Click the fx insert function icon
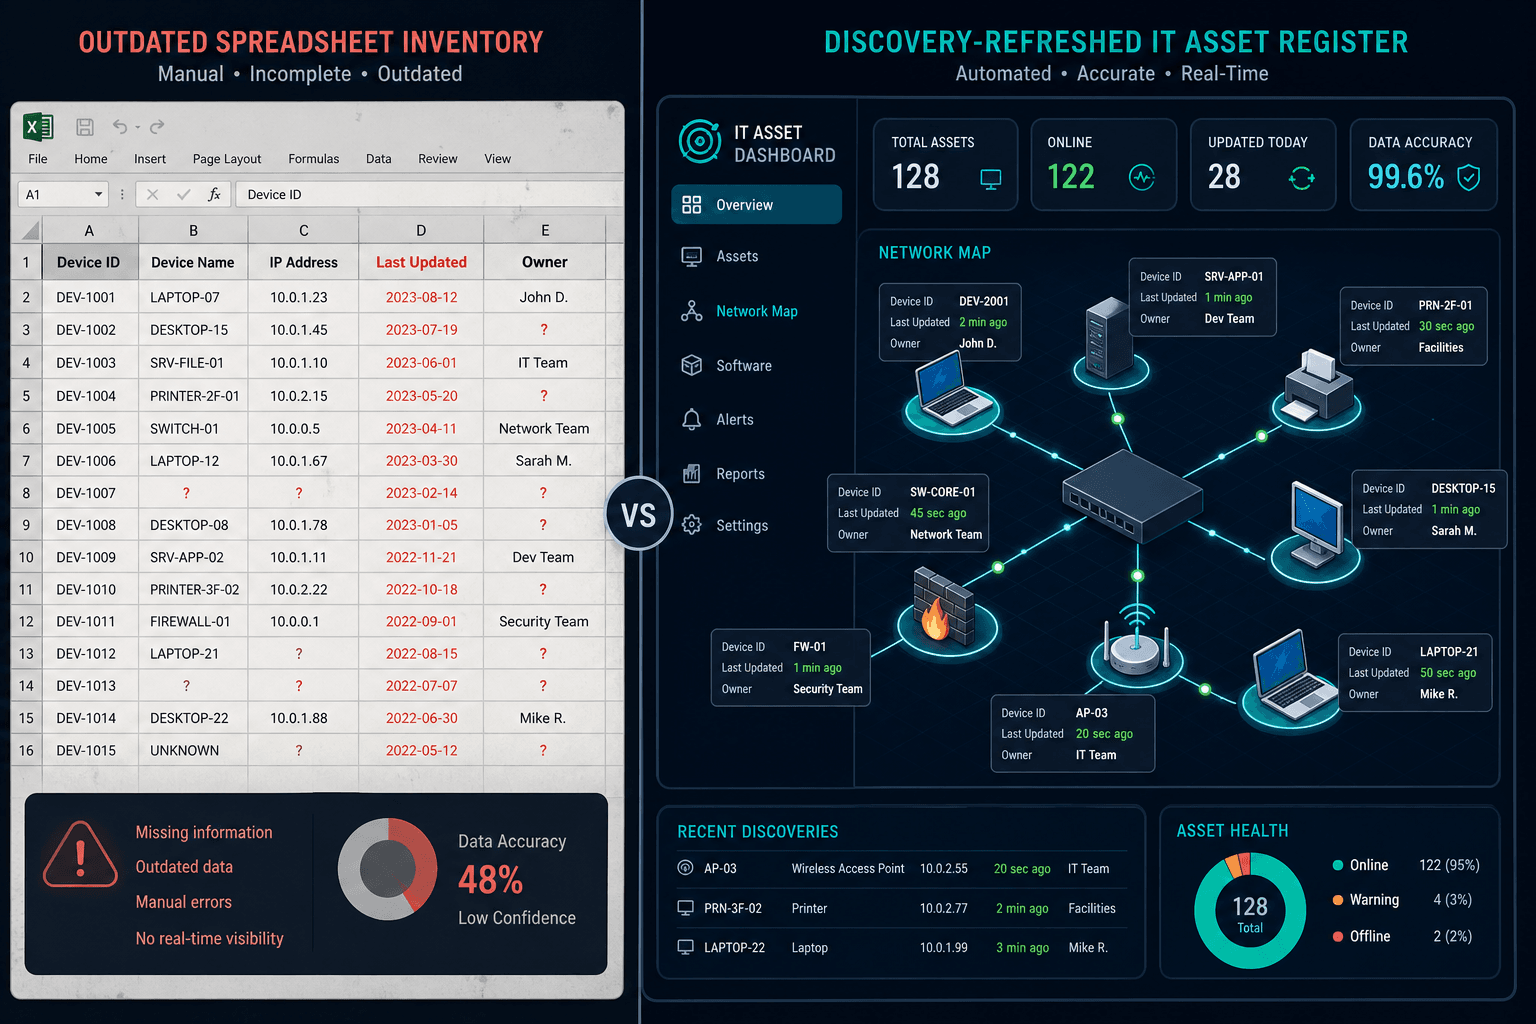The width and height of the screenshot is (1536, 1024). (214, 194)
